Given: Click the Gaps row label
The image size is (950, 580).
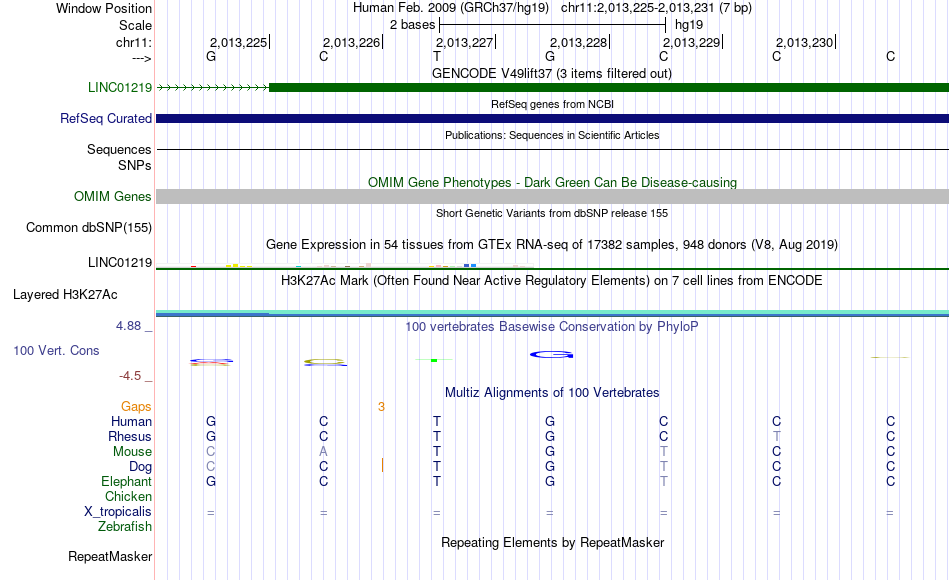Looking at the screenshot, I should [x=136, y=407].
